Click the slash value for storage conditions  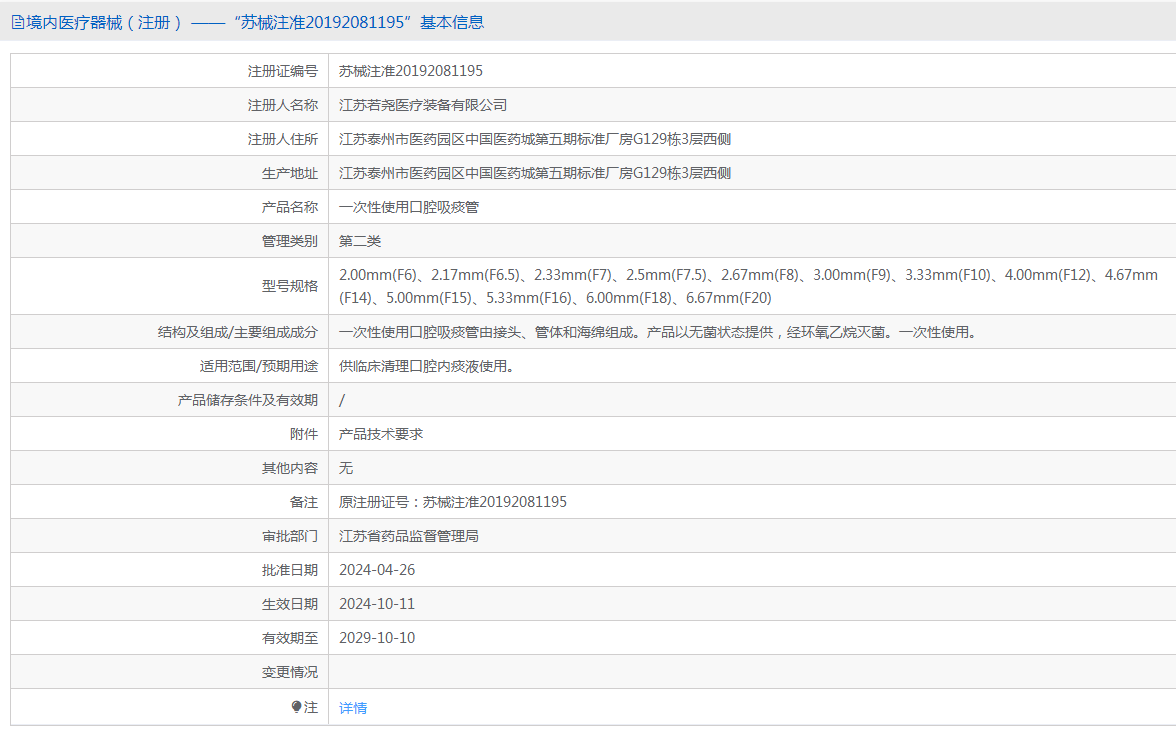pyautogui.click(x=342, y=400)
